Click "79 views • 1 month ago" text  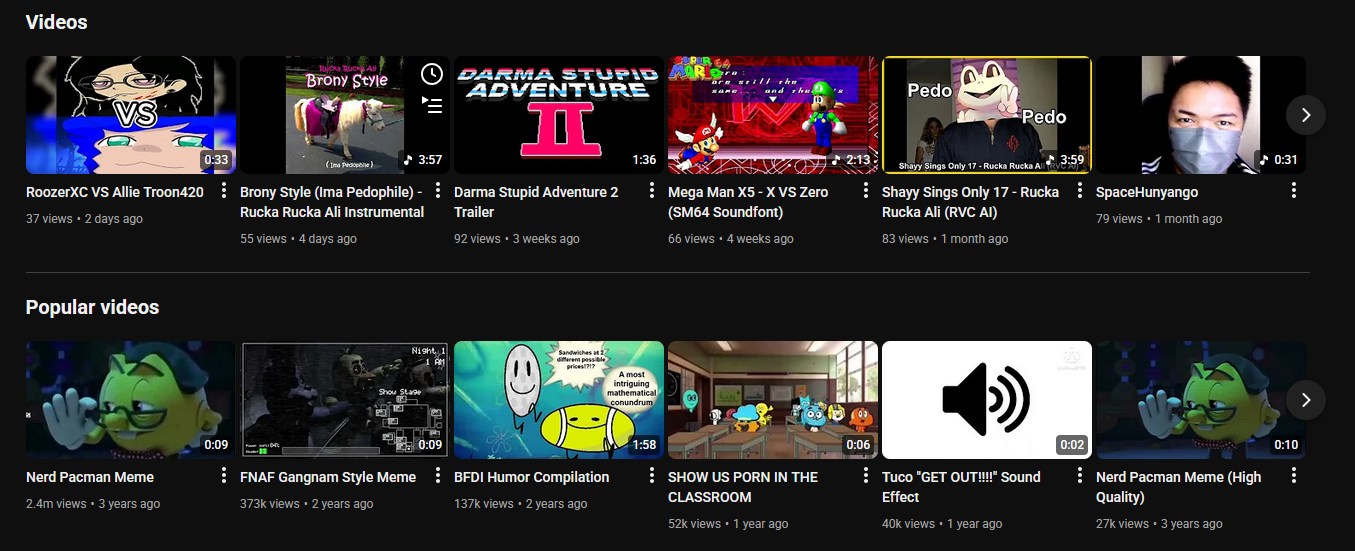1159,219
